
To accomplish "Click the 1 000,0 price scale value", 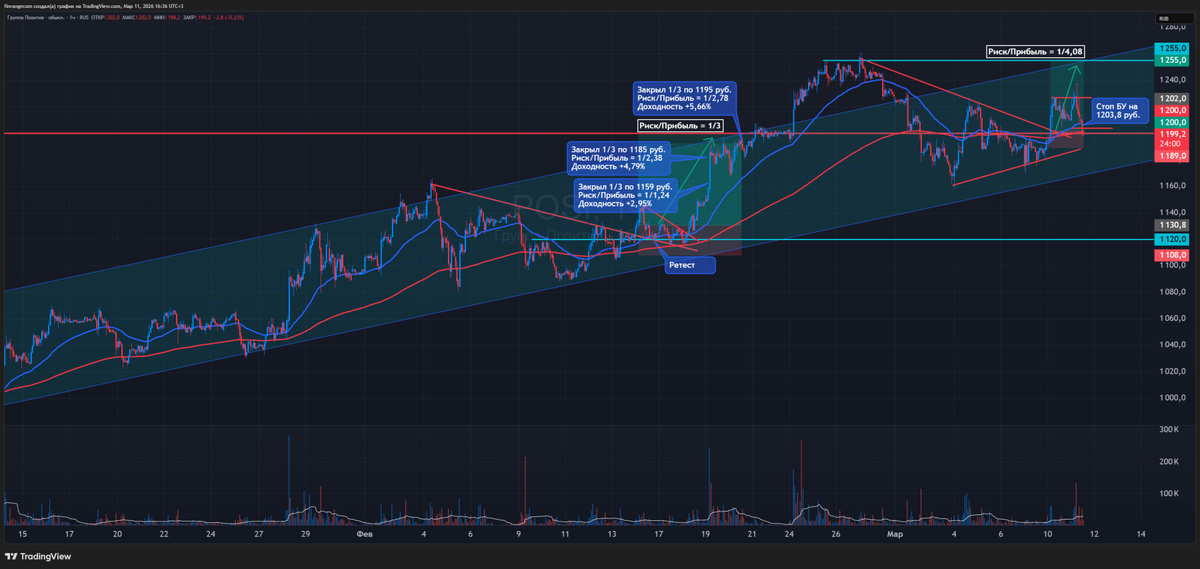I will coord(1172,398).
